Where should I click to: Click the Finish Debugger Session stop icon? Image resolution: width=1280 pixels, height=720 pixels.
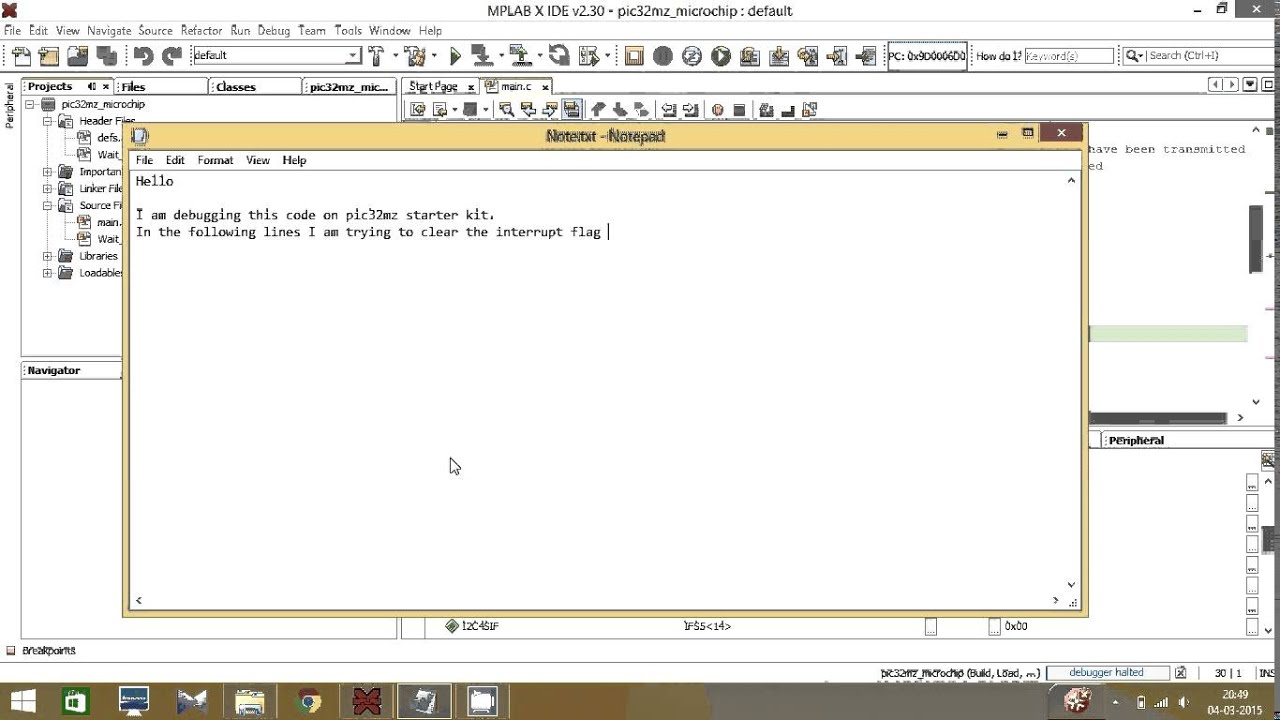pos(634,56)
